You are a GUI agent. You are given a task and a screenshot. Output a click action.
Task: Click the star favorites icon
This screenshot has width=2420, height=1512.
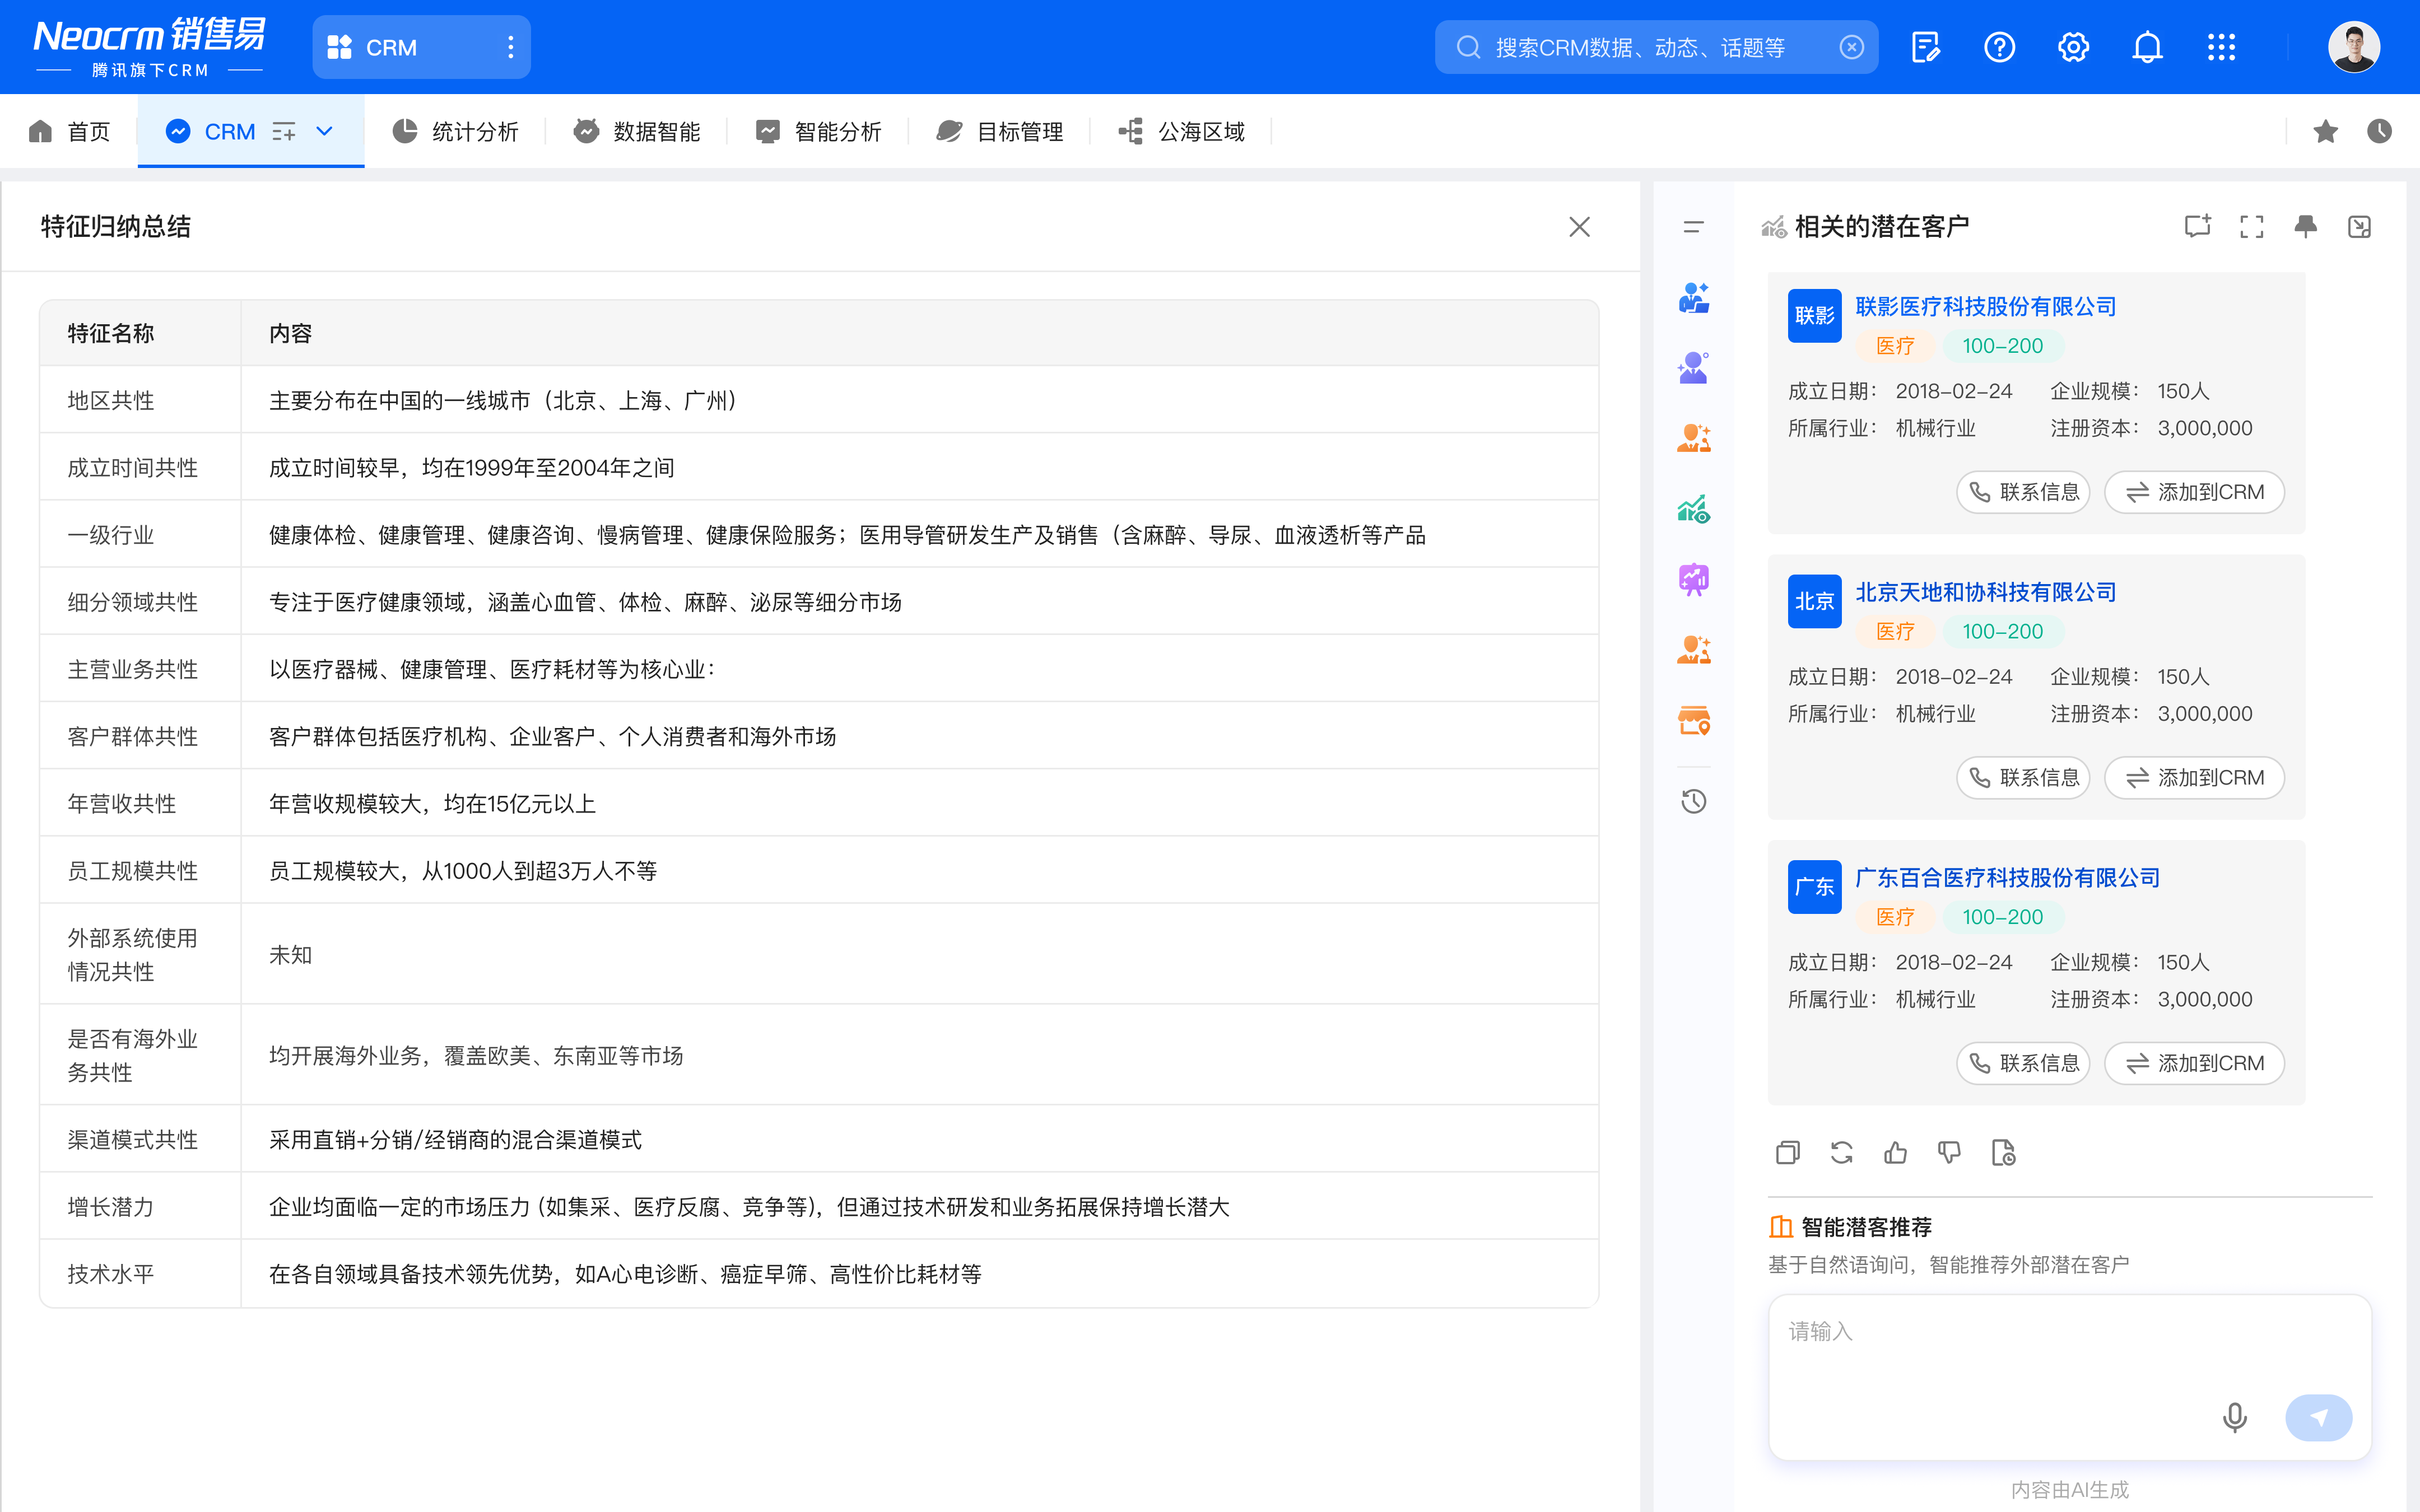click(x=2325, y=131)
